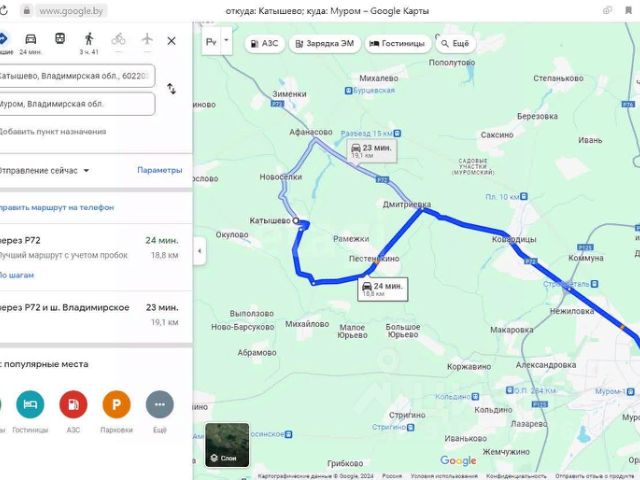Select walking travel mode icon
The height and width of the screenshot is (480, 640).
pos(89,39)
